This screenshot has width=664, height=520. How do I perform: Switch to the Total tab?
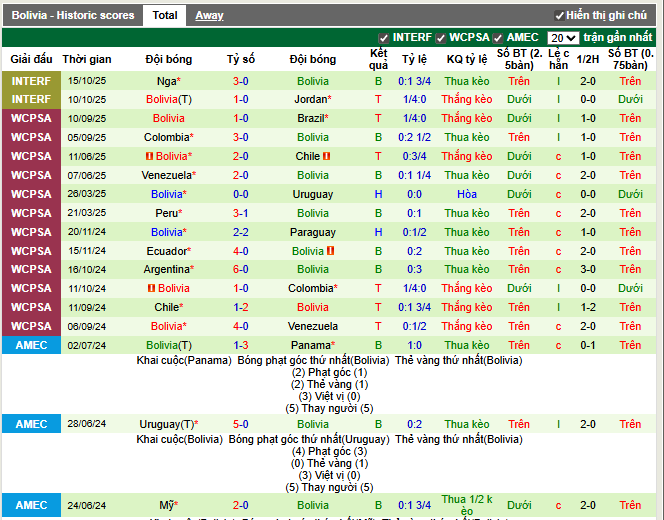(x=165, y=15)
